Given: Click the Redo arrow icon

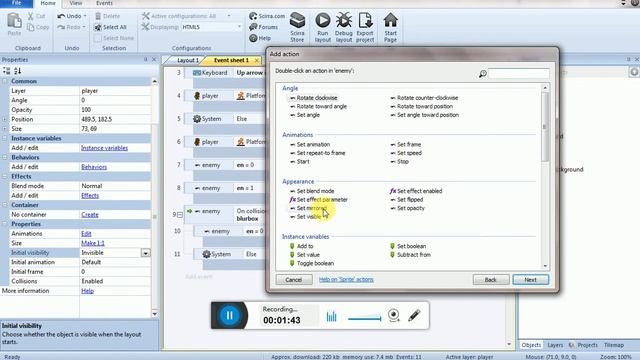Looking at the screenshot, I should pyautogui.click(x=61, y=27).
